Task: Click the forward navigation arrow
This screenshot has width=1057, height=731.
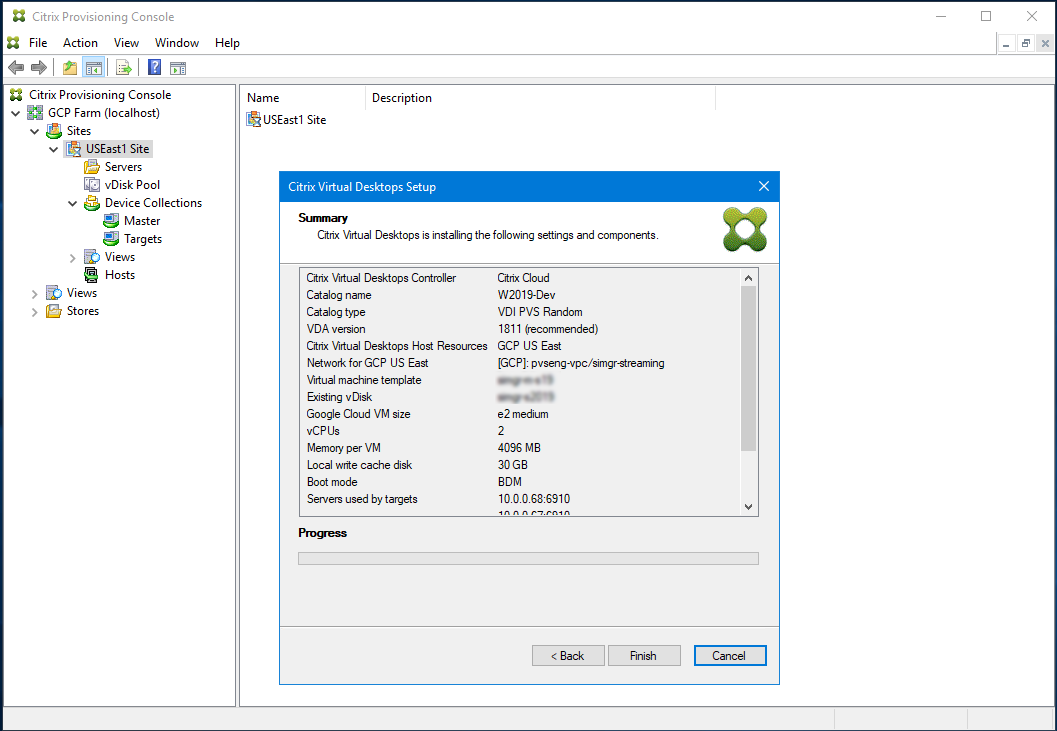Action: 38,67
